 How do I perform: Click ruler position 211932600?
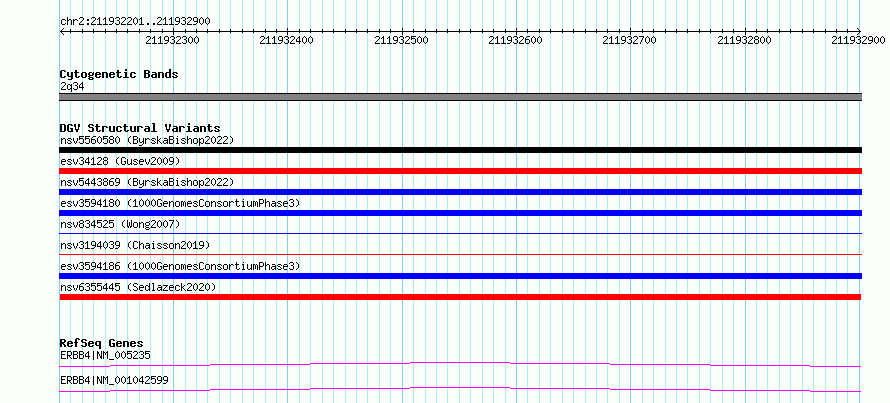point(515,40)
